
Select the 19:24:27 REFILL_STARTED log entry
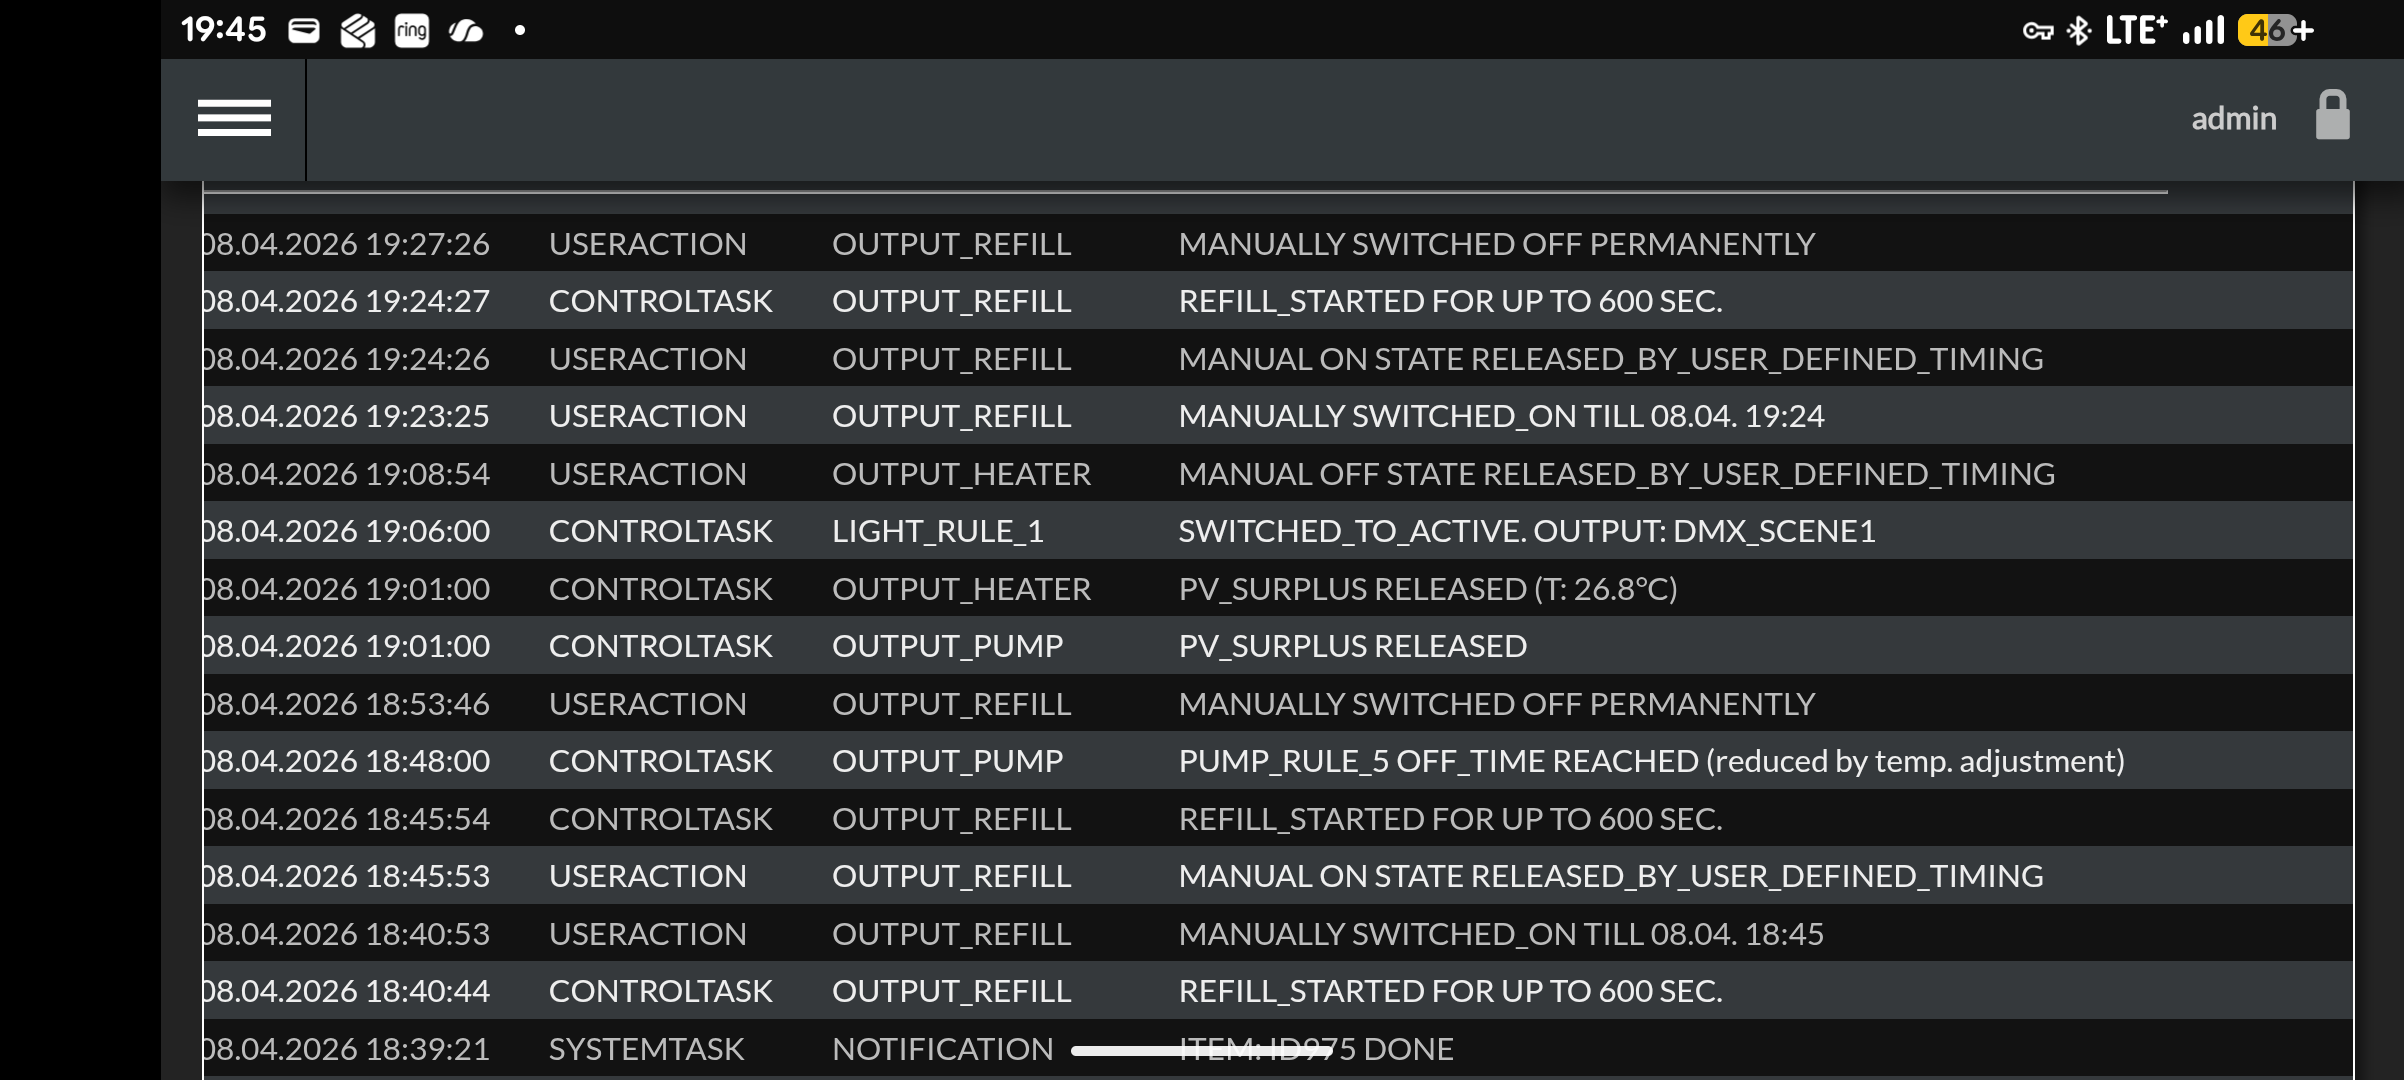(1278, 300)
